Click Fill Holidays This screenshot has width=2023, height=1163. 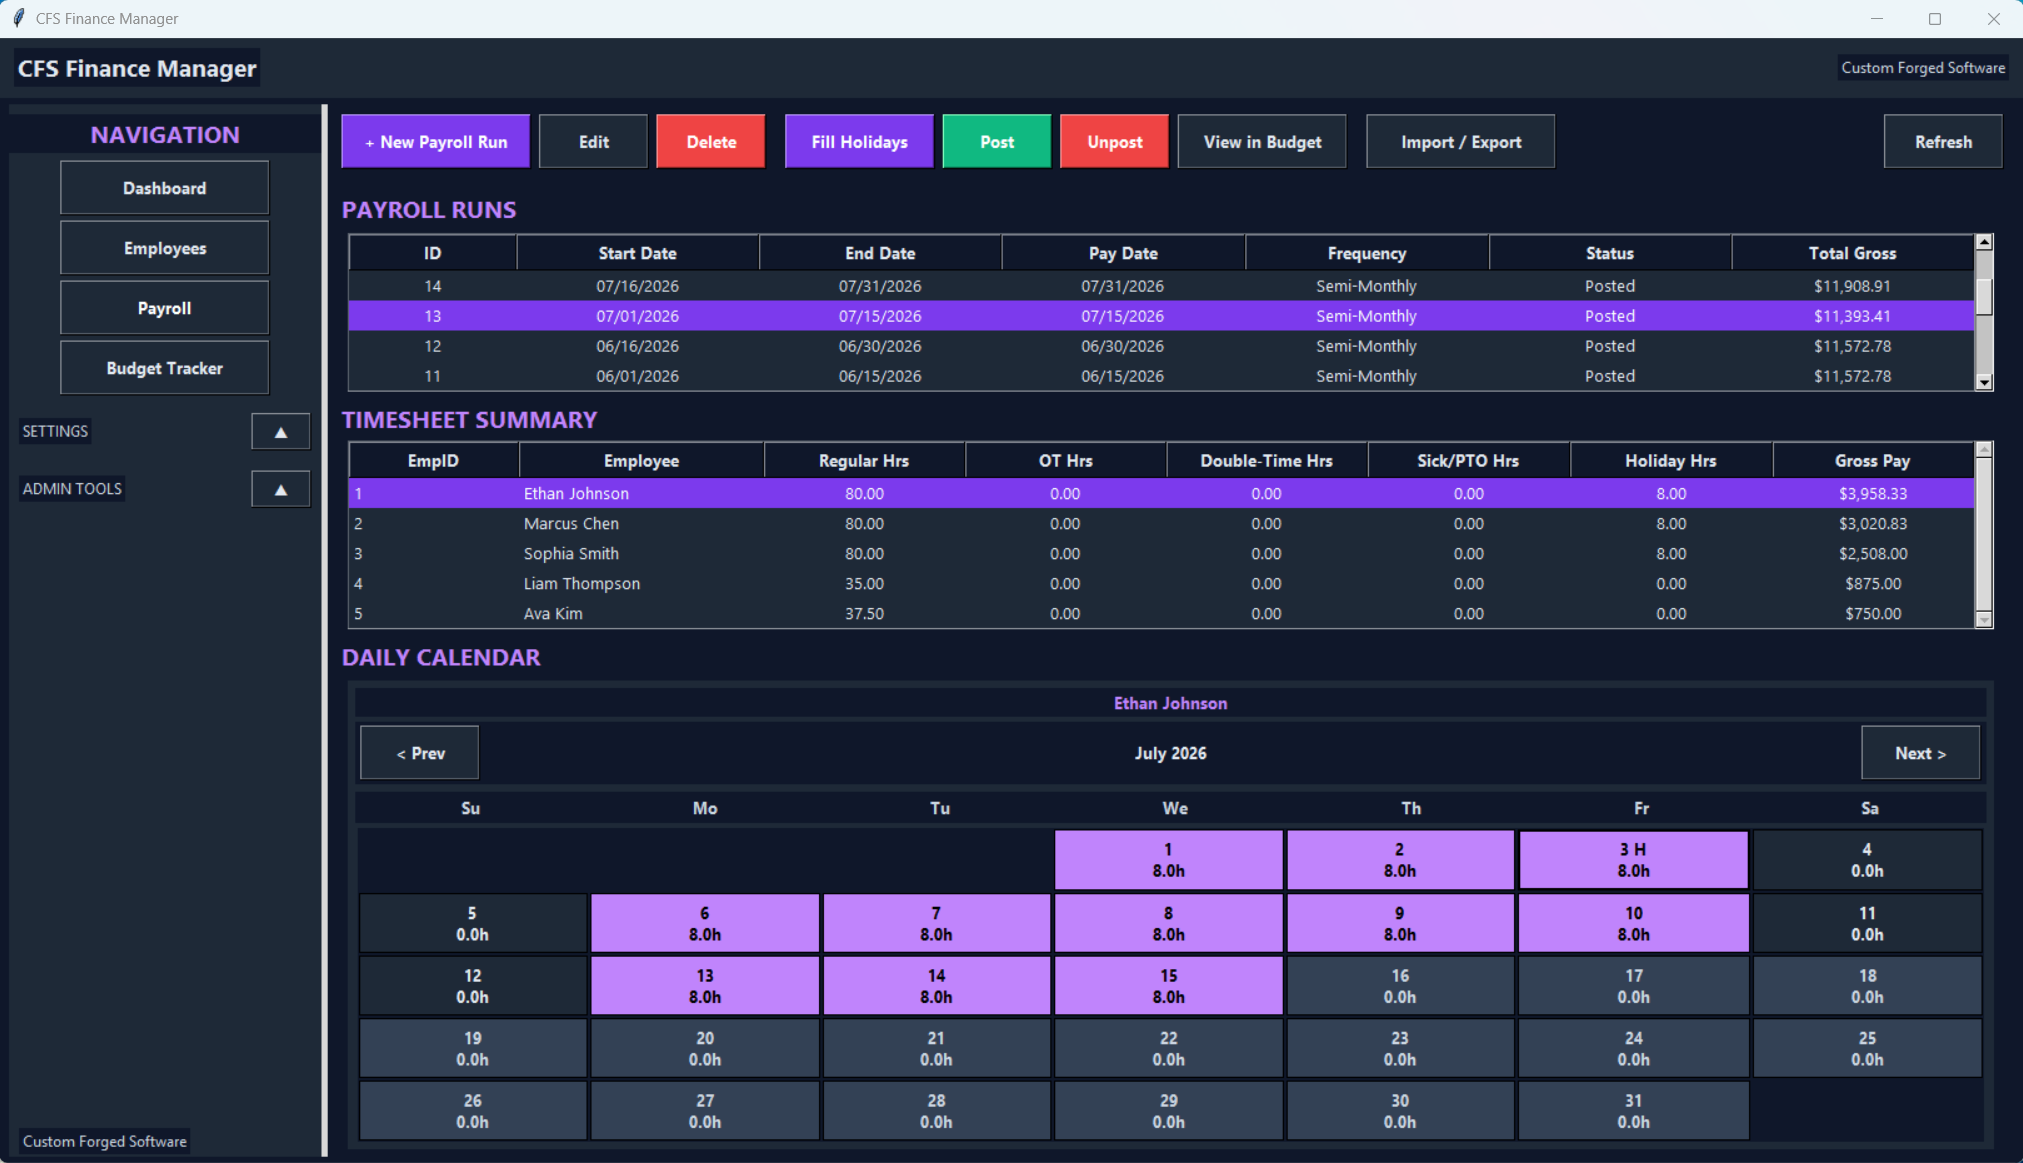tap(859, 142)
